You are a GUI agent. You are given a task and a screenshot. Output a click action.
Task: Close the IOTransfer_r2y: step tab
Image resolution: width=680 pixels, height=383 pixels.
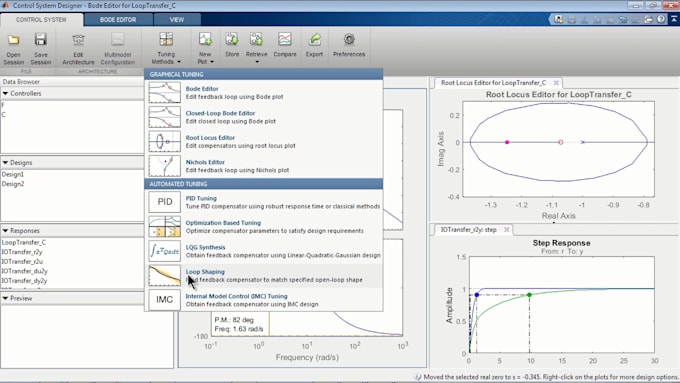(x=507, y=229)
